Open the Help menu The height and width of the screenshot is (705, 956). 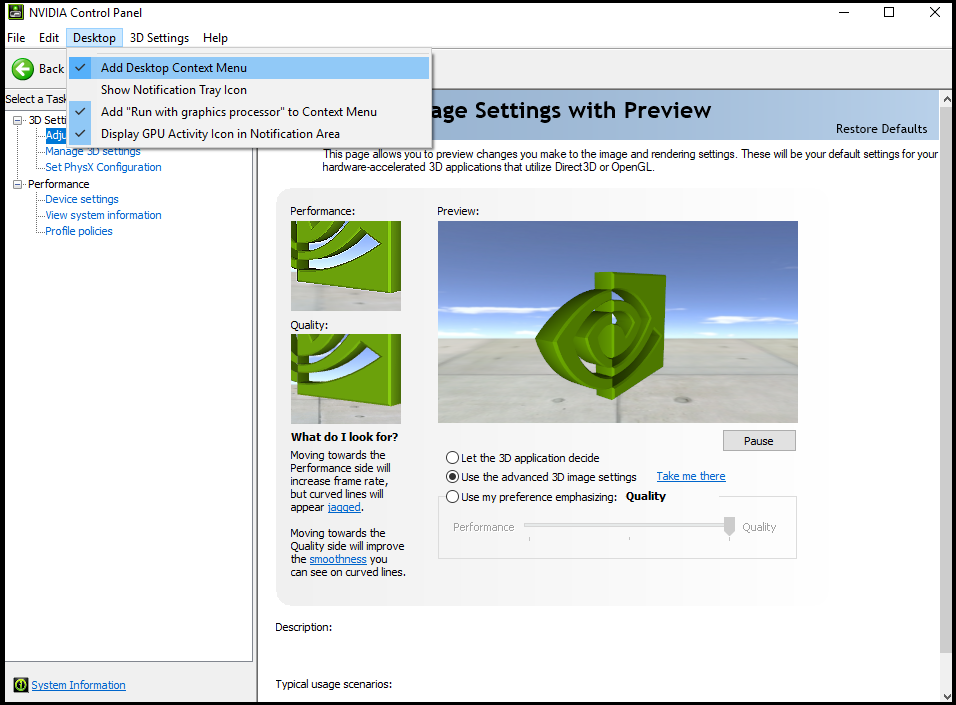(215, 38)
